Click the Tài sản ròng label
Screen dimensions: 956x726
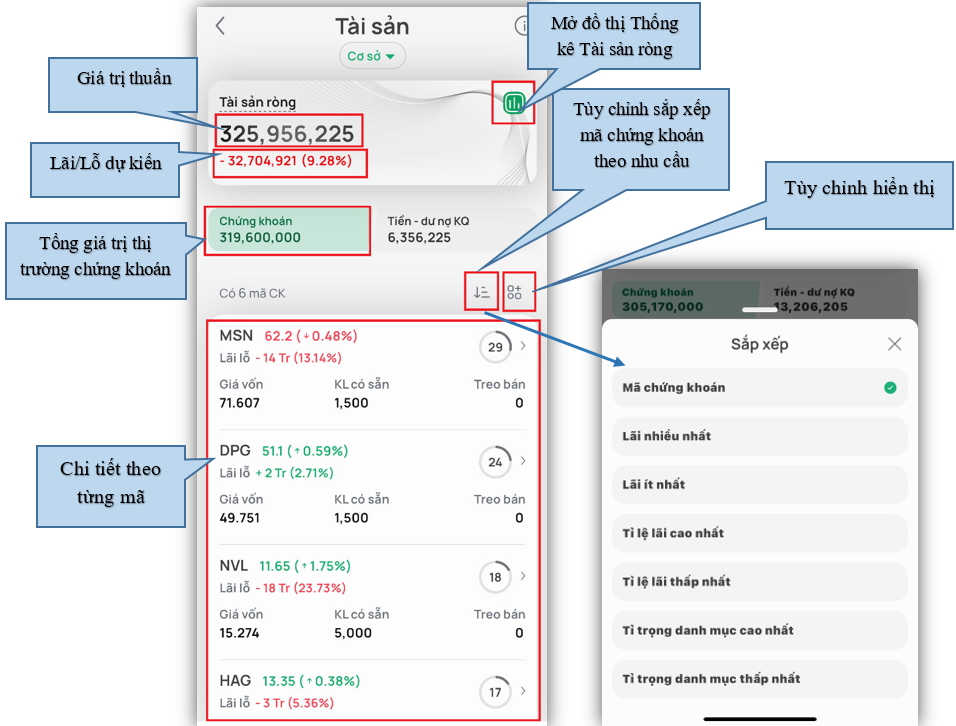pyautogui.click(x=257, y=102)
